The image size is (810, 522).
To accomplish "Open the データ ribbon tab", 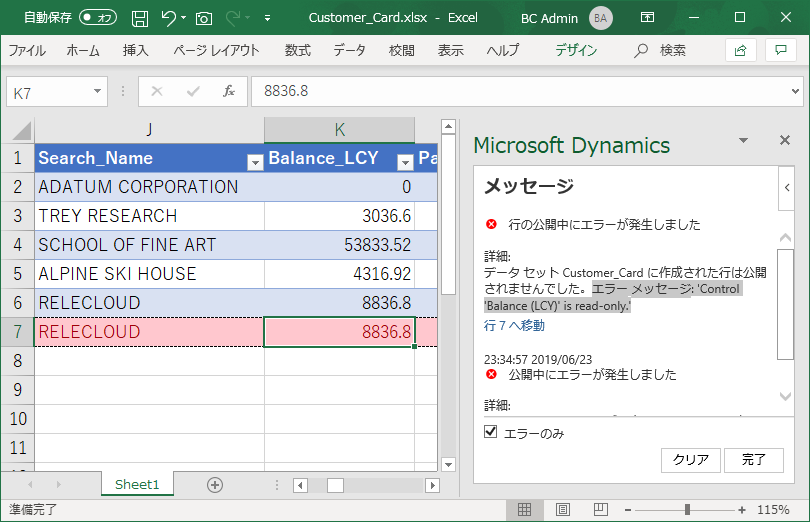I will [349, 50].
